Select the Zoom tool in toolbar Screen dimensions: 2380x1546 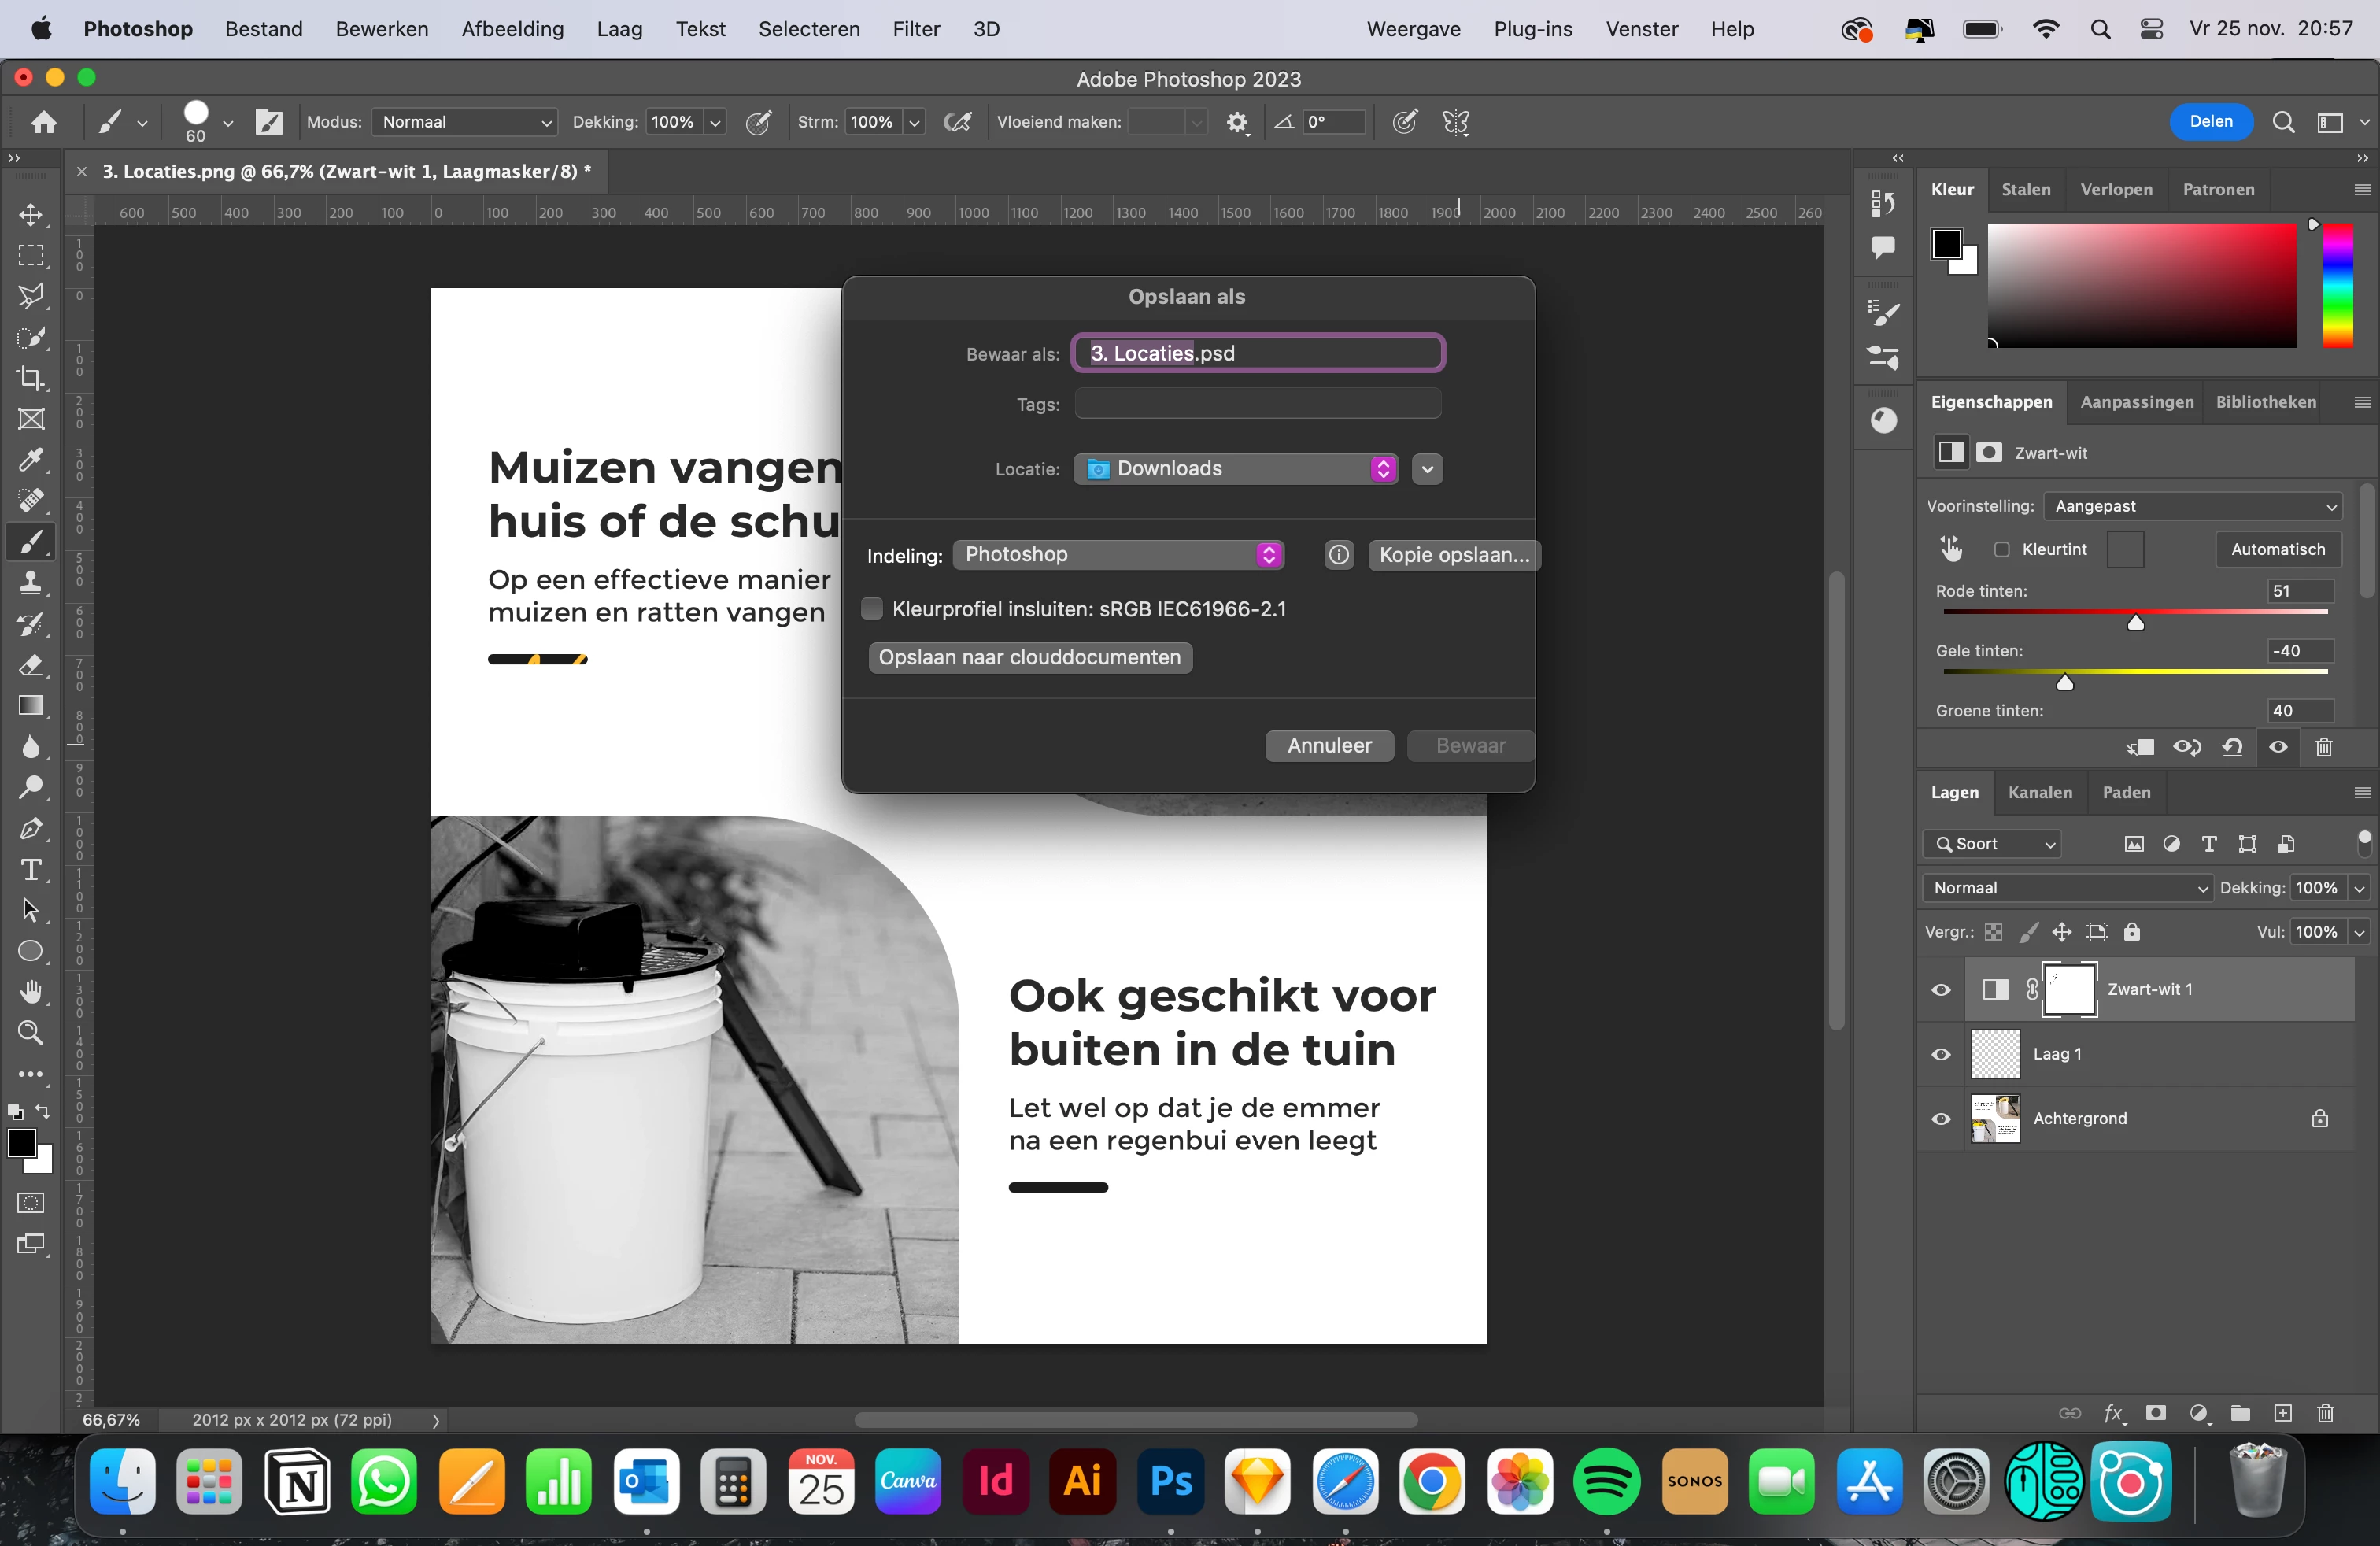pyautogui.click(x=31, y=1033)
